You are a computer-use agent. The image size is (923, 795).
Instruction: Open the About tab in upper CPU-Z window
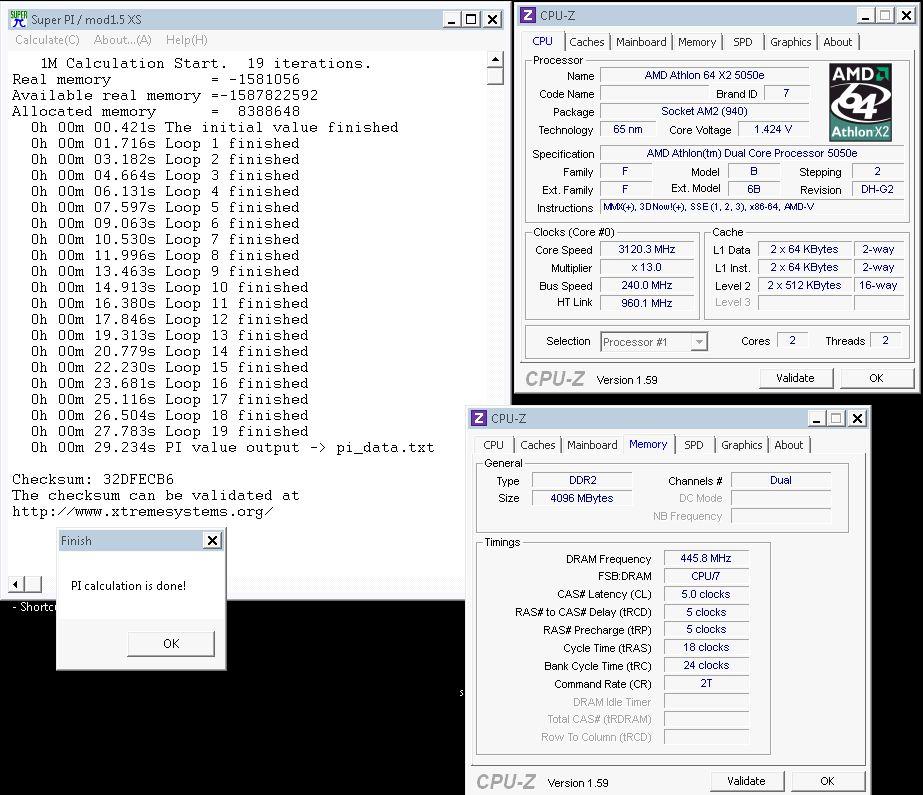(837, 42)
